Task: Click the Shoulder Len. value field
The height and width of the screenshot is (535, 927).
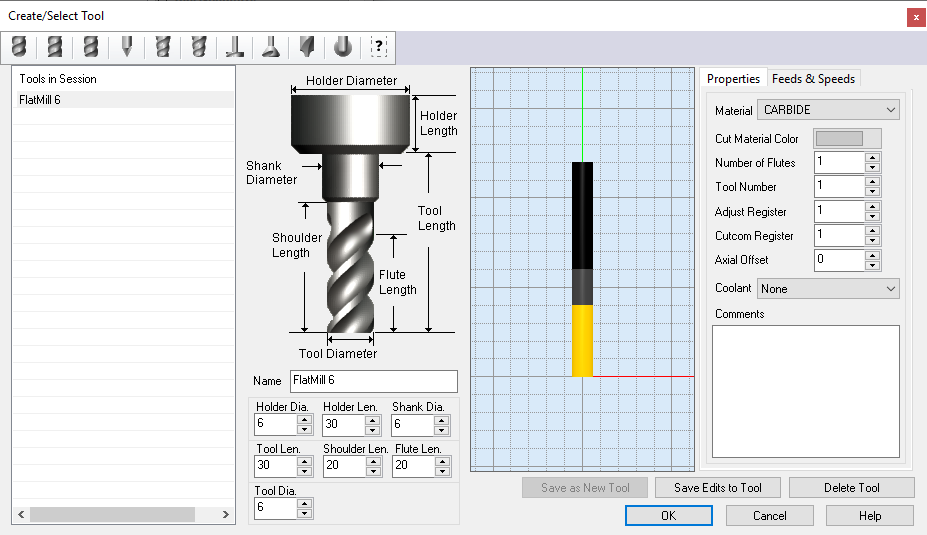Action: (x=344, y=466)
